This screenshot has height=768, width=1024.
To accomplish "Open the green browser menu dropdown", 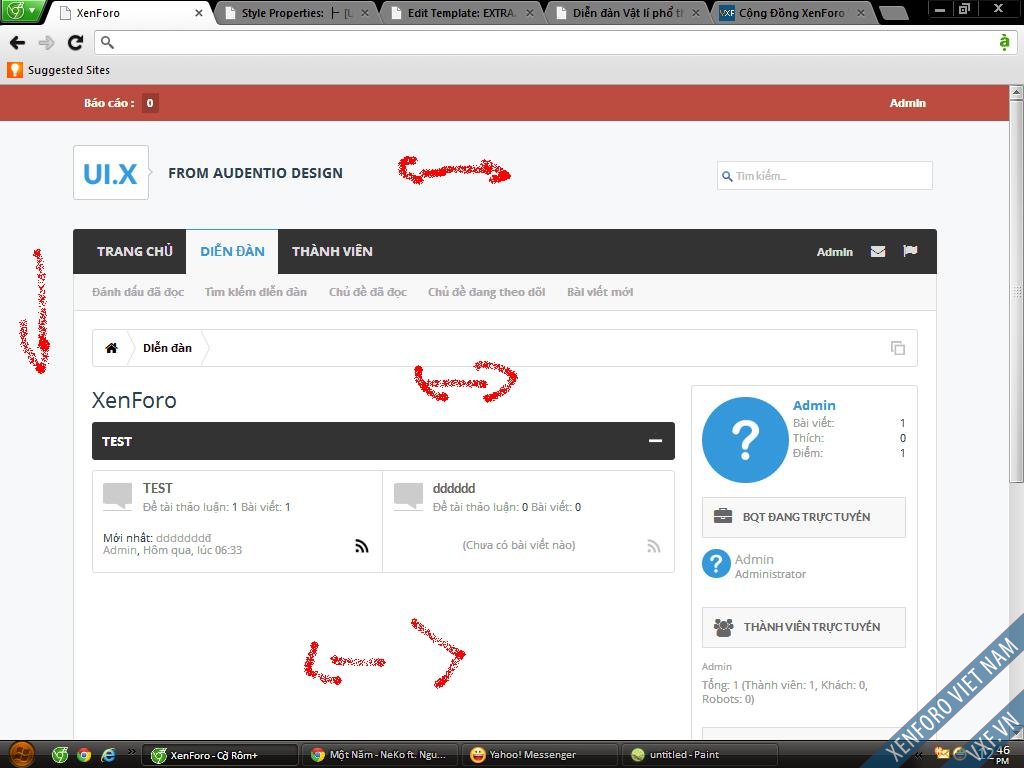I will 23,11.
